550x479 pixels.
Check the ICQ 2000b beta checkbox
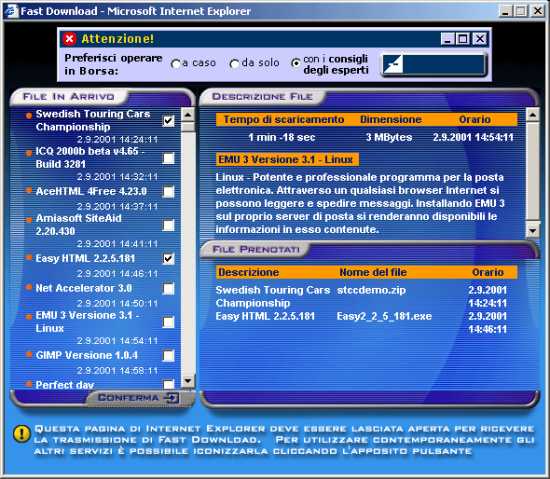tap(169, 158)
